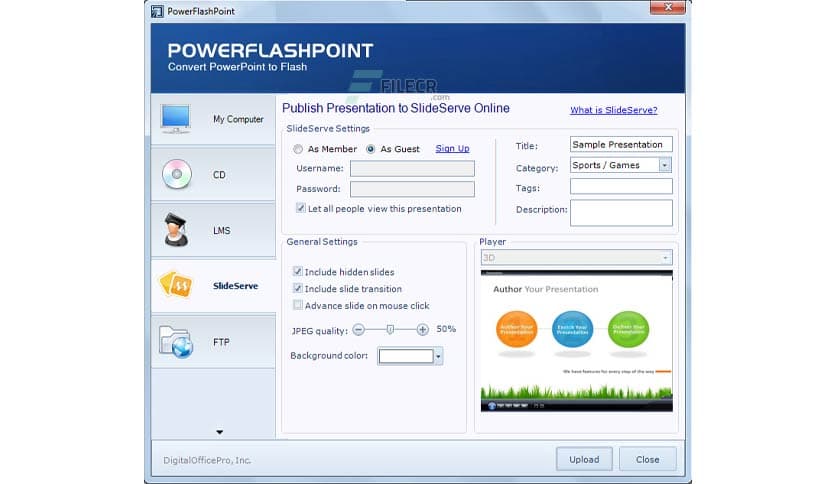Switch to the LMS publish tab
The image size is (836, 484).
point(213,230)
